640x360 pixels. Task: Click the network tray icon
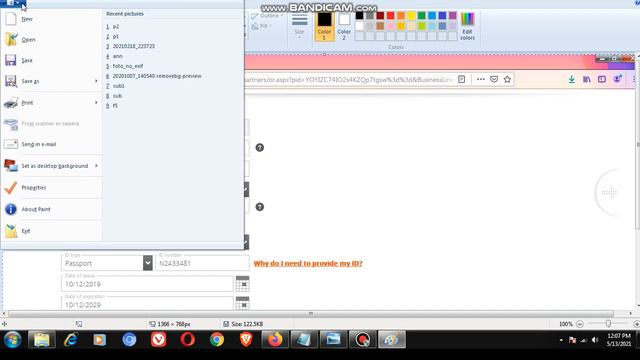click(584, 340)
